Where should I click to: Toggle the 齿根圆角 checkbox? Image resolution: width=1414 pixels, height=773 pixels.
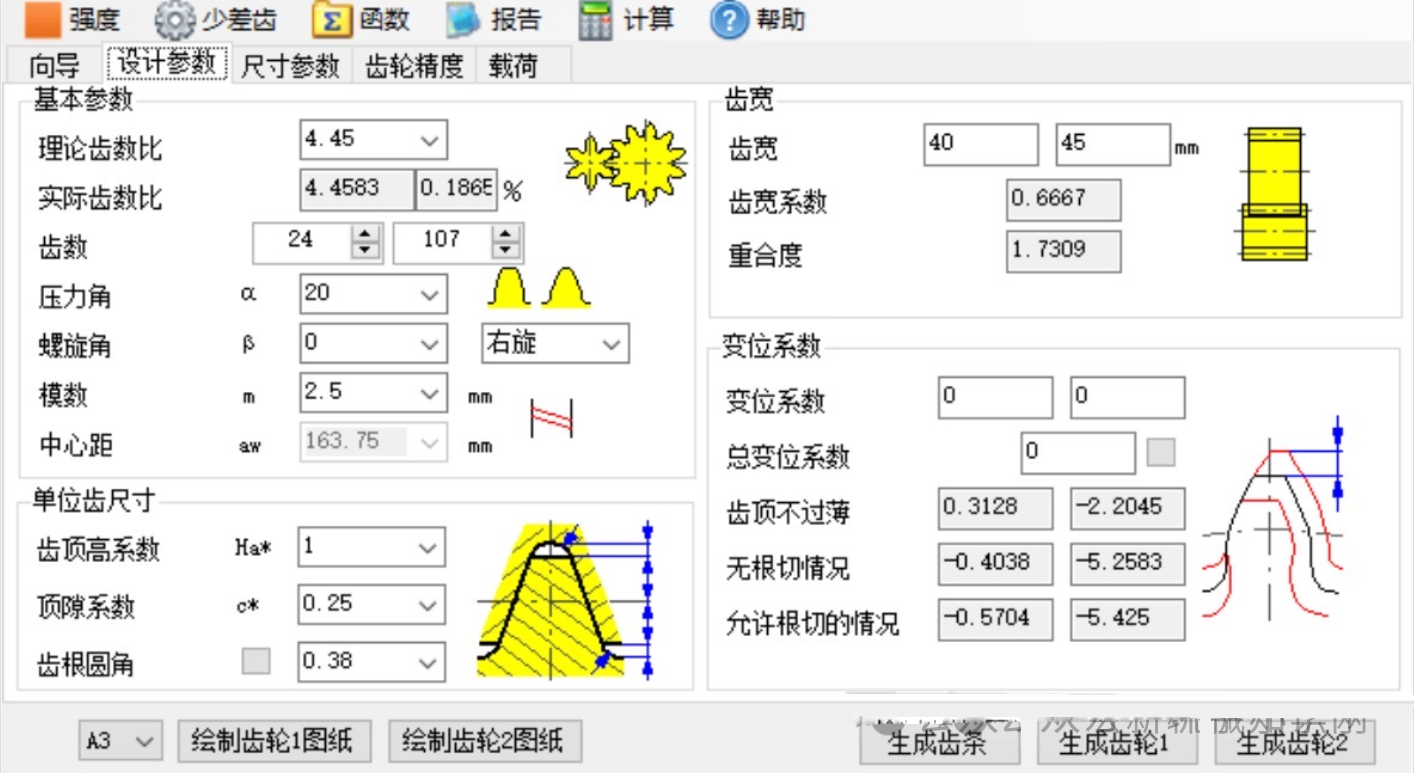click(x=256, y=661)
